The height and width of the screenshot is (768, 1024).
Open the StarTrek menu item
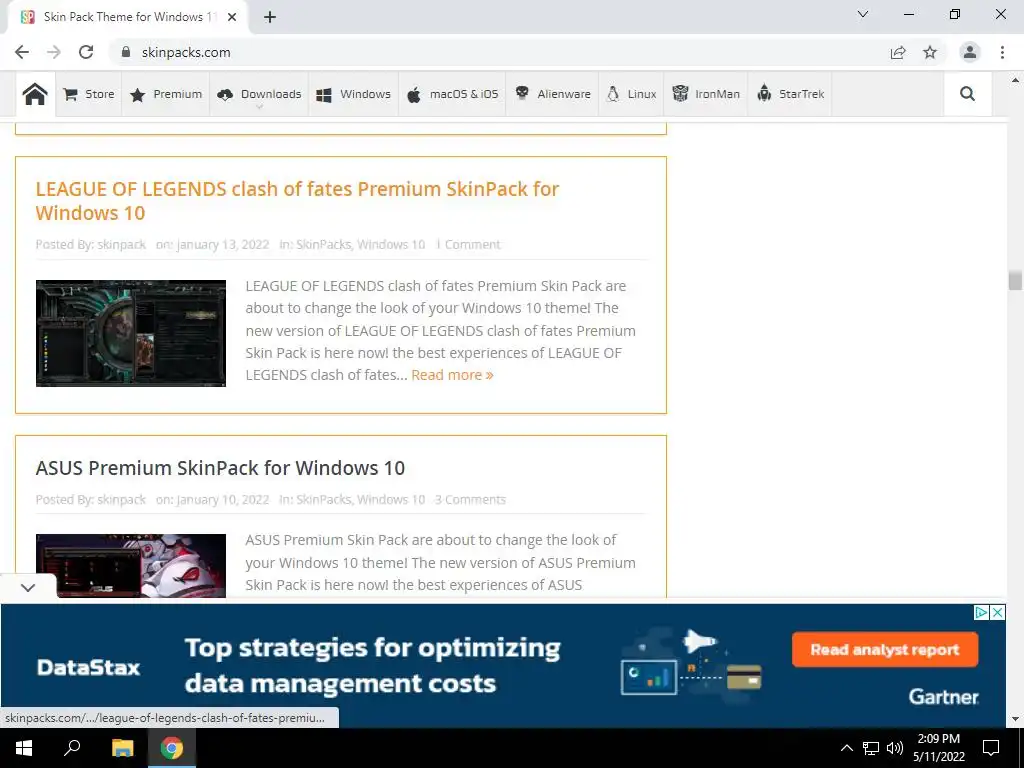pyautogui.click(x=790, y=94)
